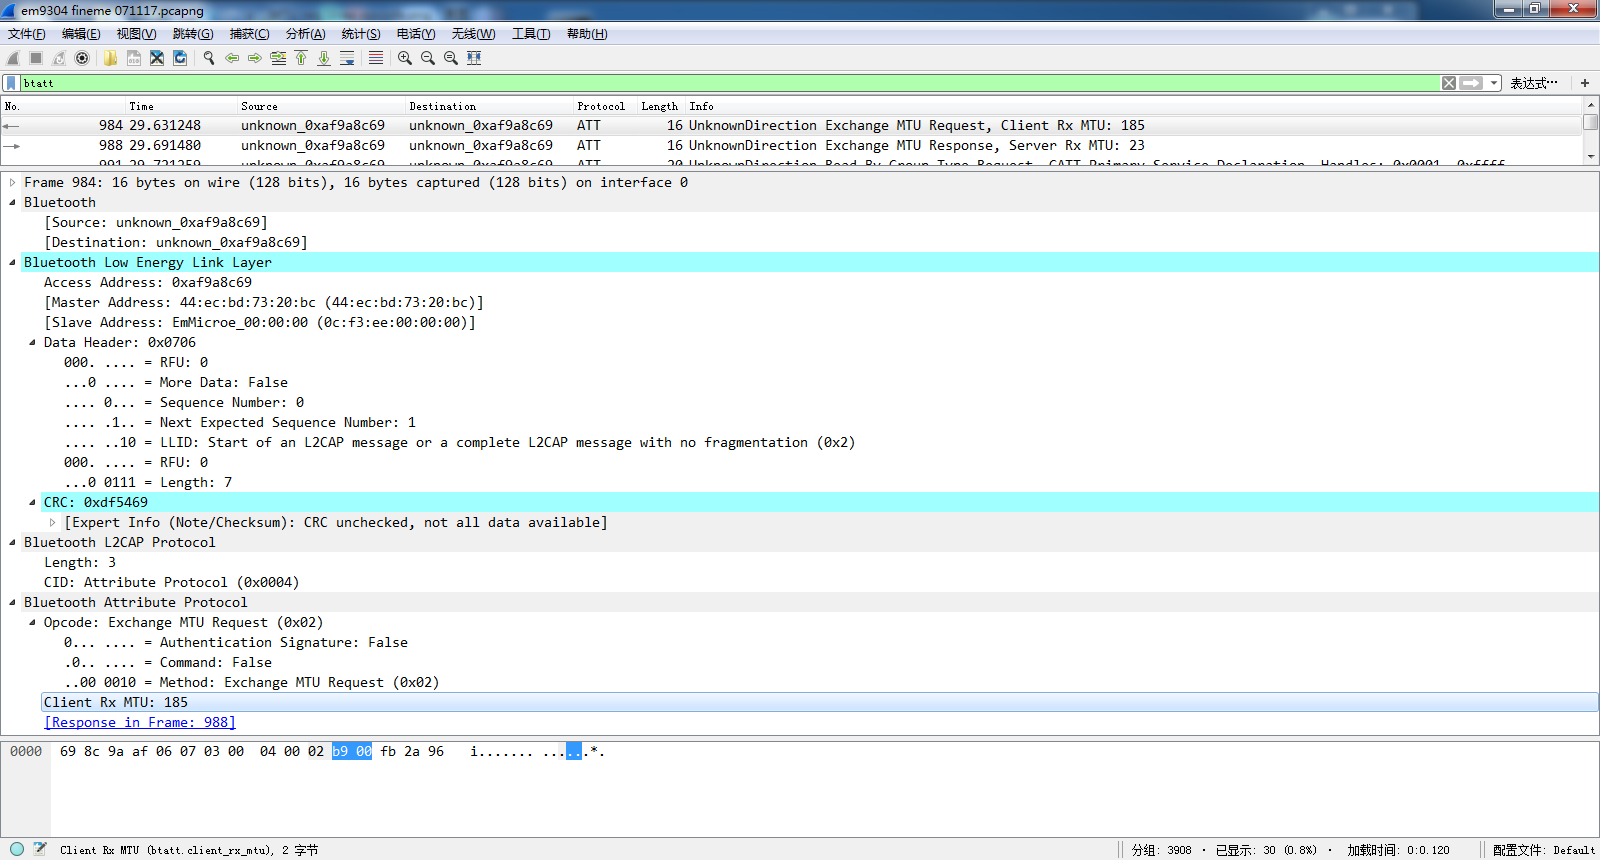This screenshot has width=1600, height=860.
Task: Apply the display filter arrow button
Action: point(1471,83)
